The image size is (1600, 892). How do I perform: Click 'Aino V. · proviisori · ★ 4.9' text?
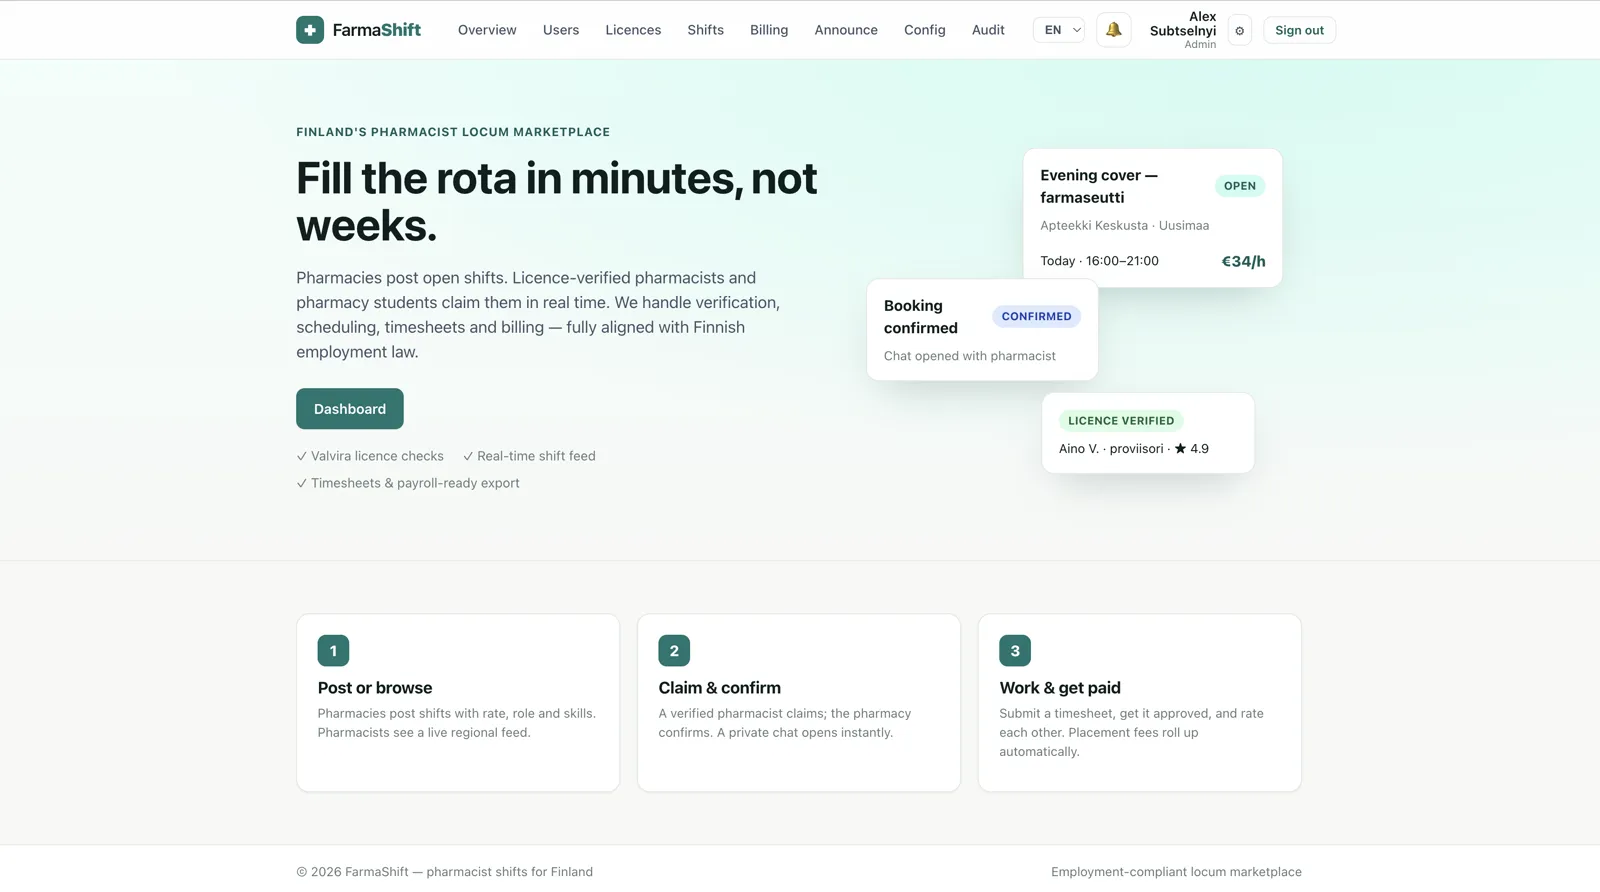point(1134,449)
